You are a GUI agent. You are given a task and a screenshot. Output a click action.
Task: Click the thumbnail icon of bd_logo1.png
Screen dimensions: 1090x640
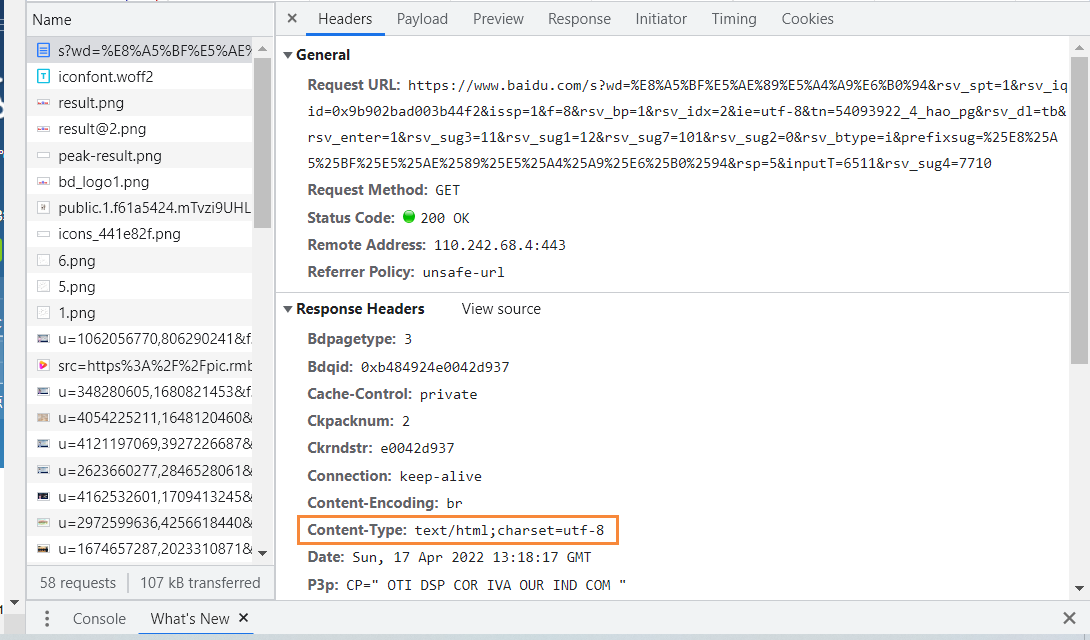tap(43, 182)
